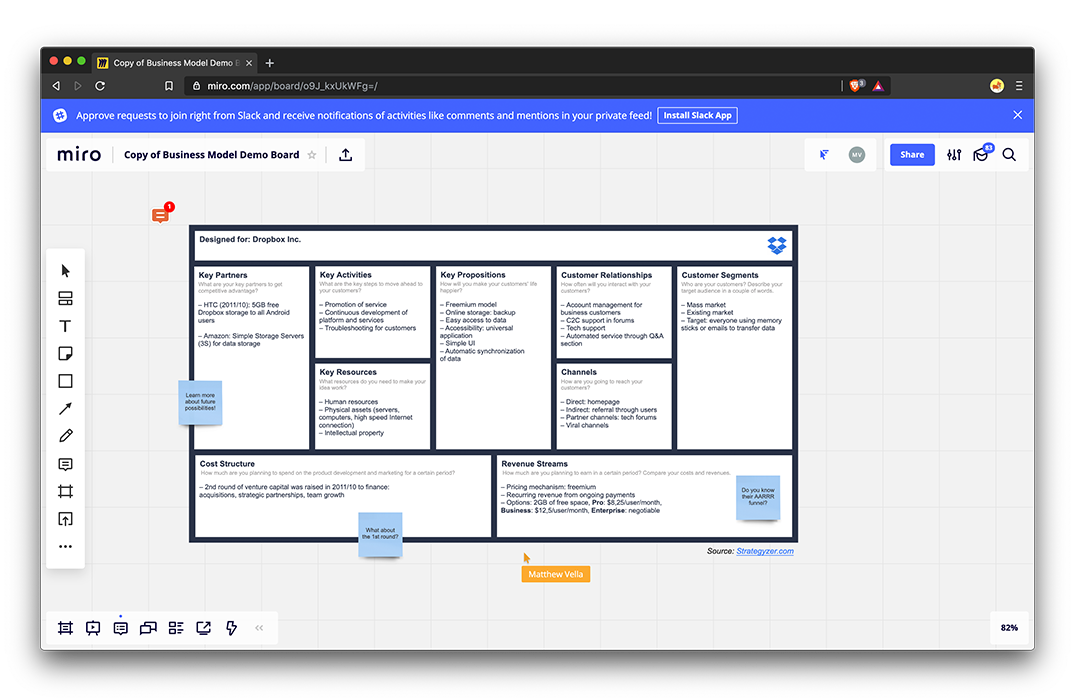Start screen sharing in bottom toolbar
Viewport: 1071px width, 698px height.
(x=204, y=628)
